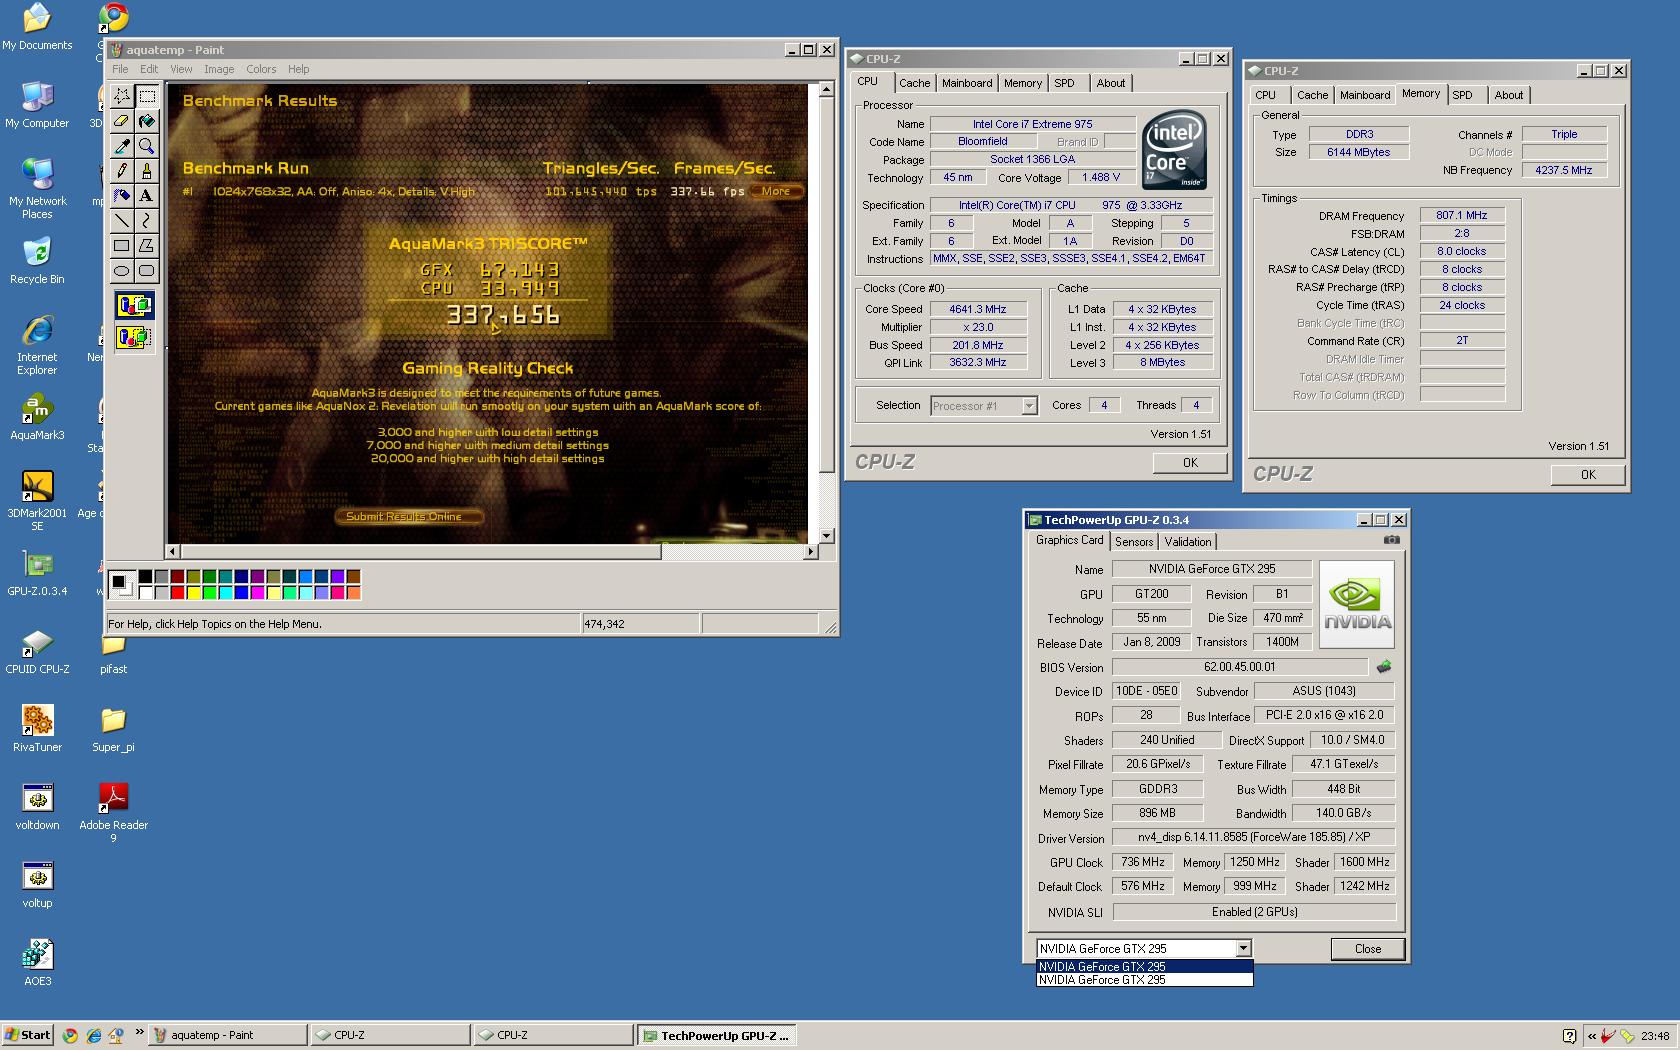Select the transparent selection option in Paint

pyautogui.click(x=134, y=337)
